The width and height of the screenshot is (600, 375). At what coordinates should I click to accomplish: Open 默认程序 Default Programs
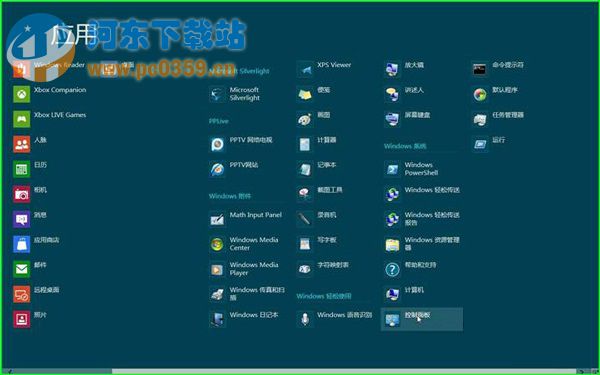tap(495, 94)
